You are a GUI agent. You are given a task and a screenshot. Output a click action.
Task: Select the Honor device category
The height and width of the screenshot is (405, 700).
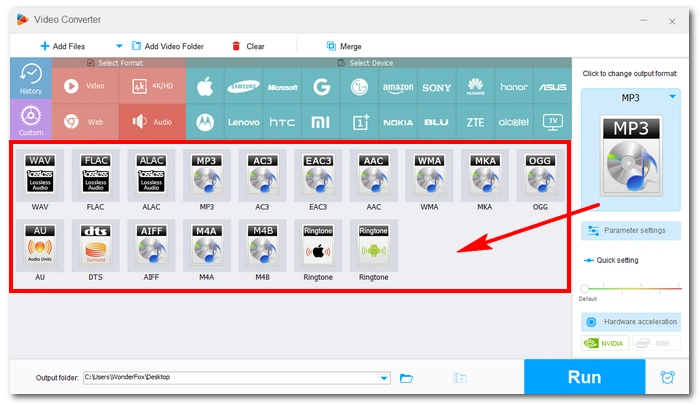[x=514, y=87]
